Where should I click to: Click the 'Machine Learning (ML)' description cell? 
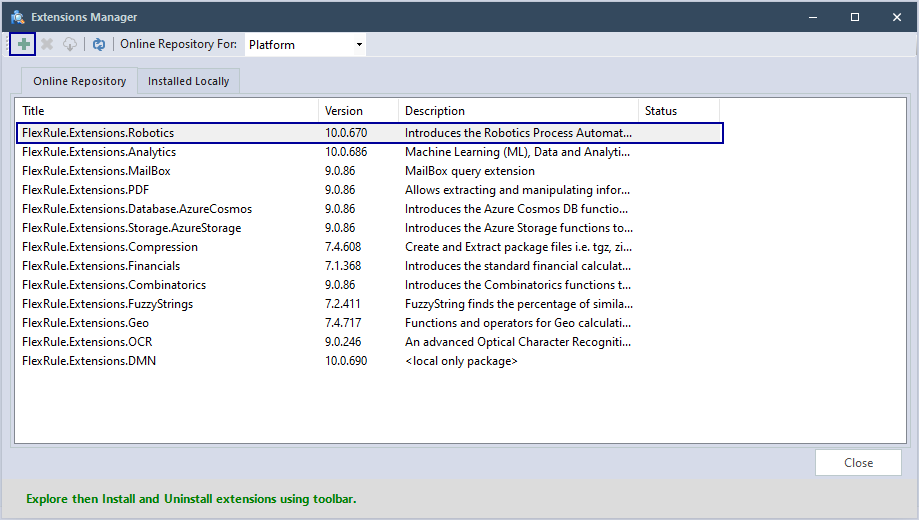point(518,152)
